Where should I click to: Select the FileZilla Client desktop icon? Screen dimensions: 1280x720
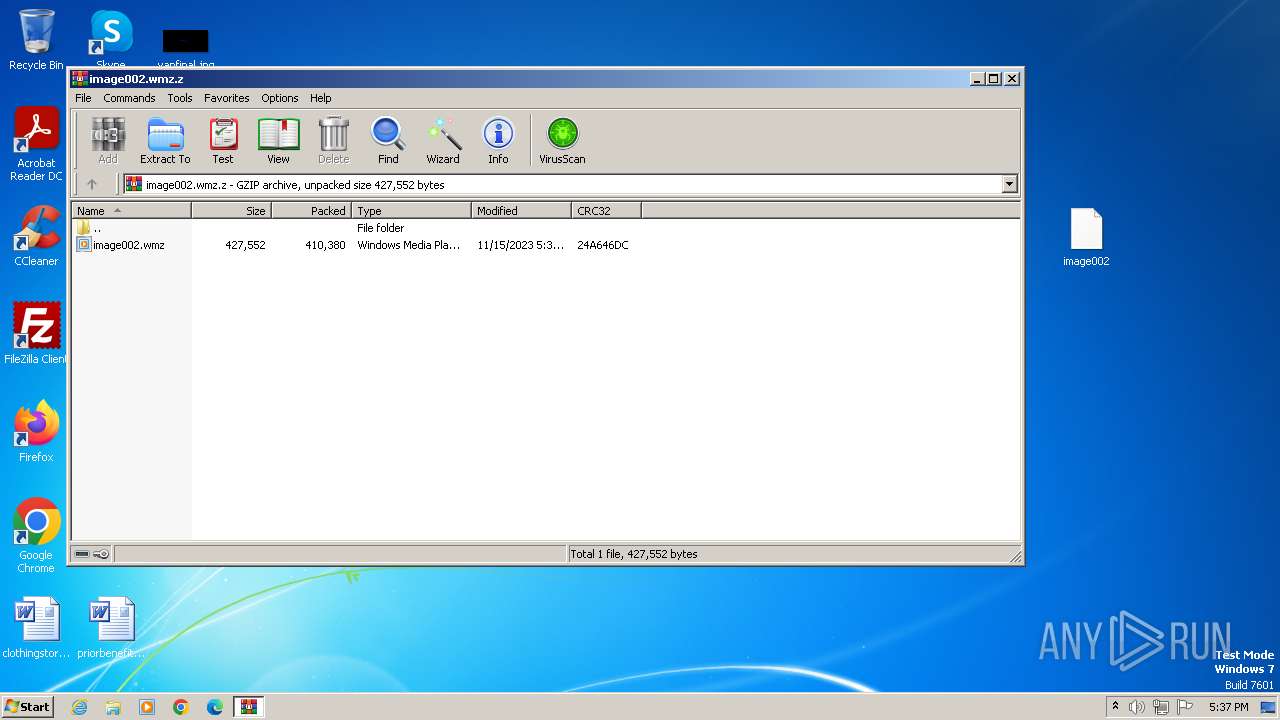[36, 334]
